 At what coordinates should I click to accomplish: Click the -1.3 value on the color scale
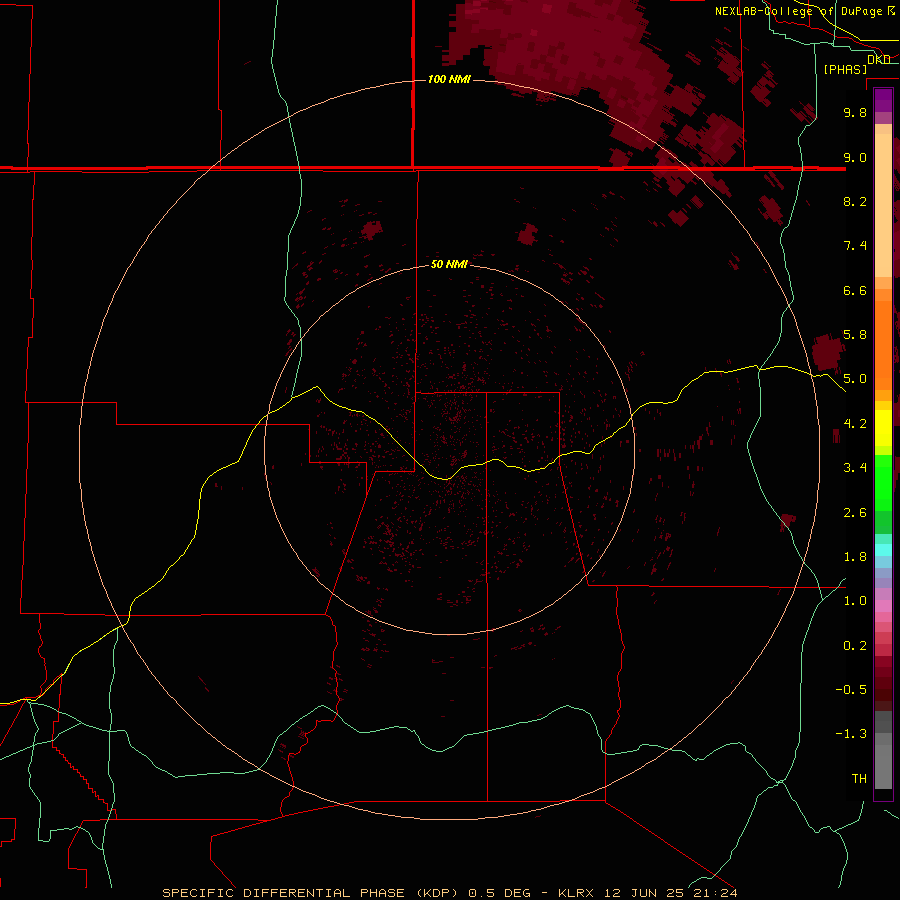tap(851, 734)
